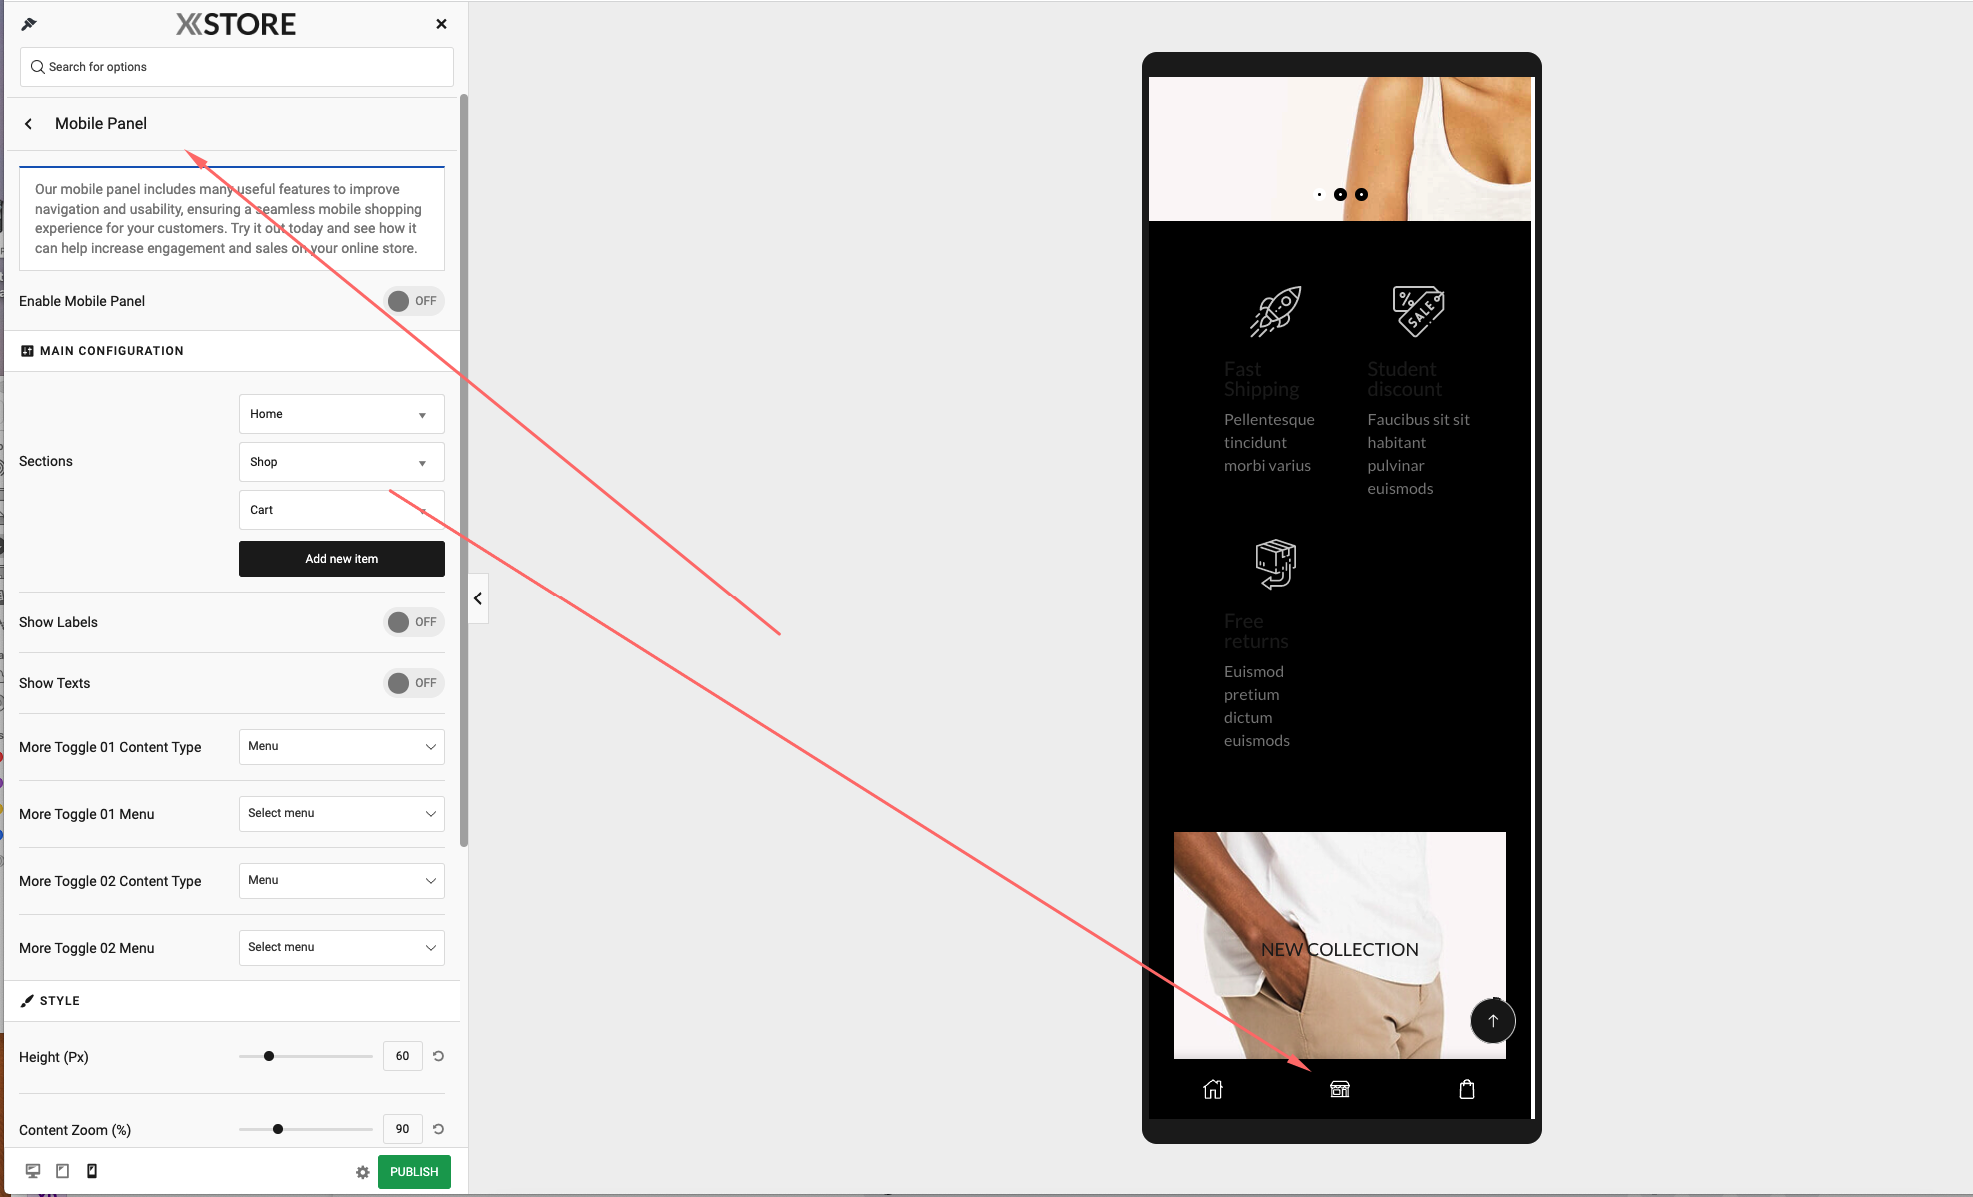Select STYLE section label

pyautogui.click(x=59, y=1000)
